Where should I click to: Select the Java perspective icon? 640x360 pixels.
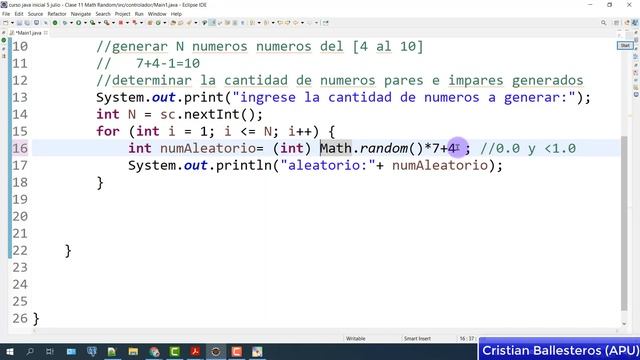[635, 23]
